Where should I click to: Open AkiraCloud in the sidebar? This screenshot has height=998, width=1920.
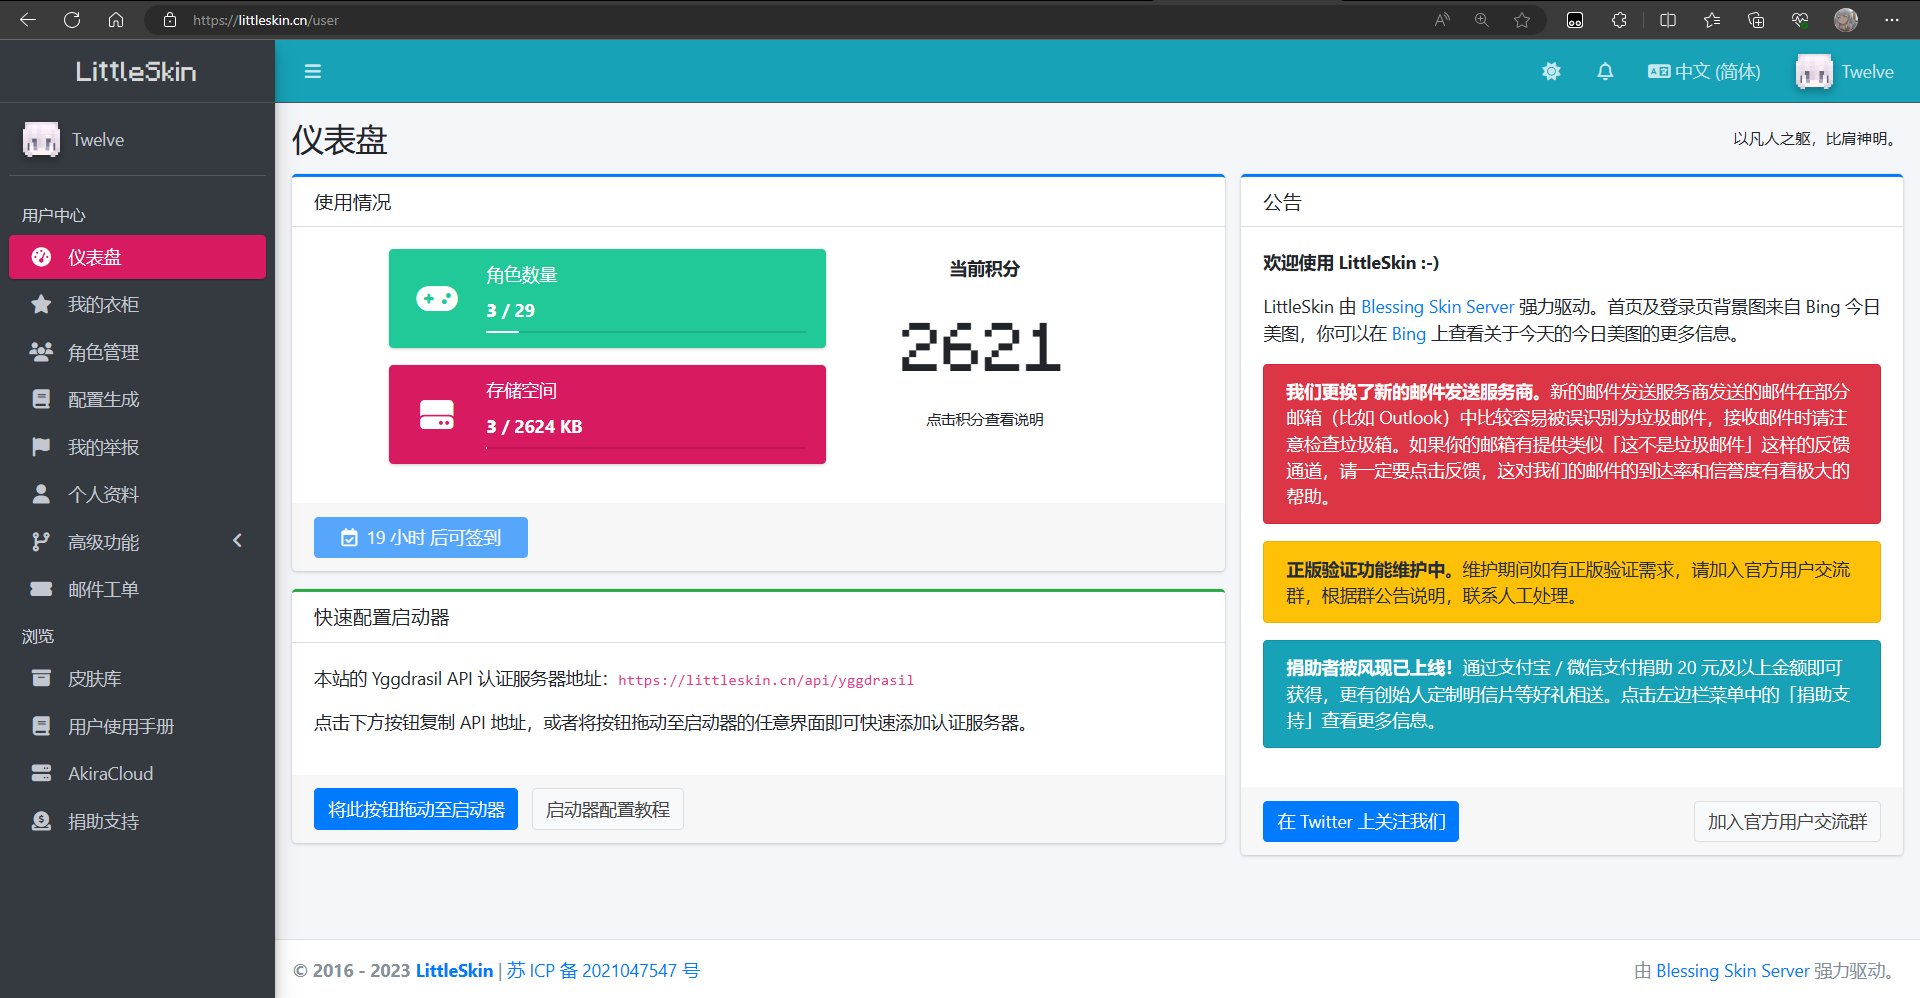(x=137, y=773)
